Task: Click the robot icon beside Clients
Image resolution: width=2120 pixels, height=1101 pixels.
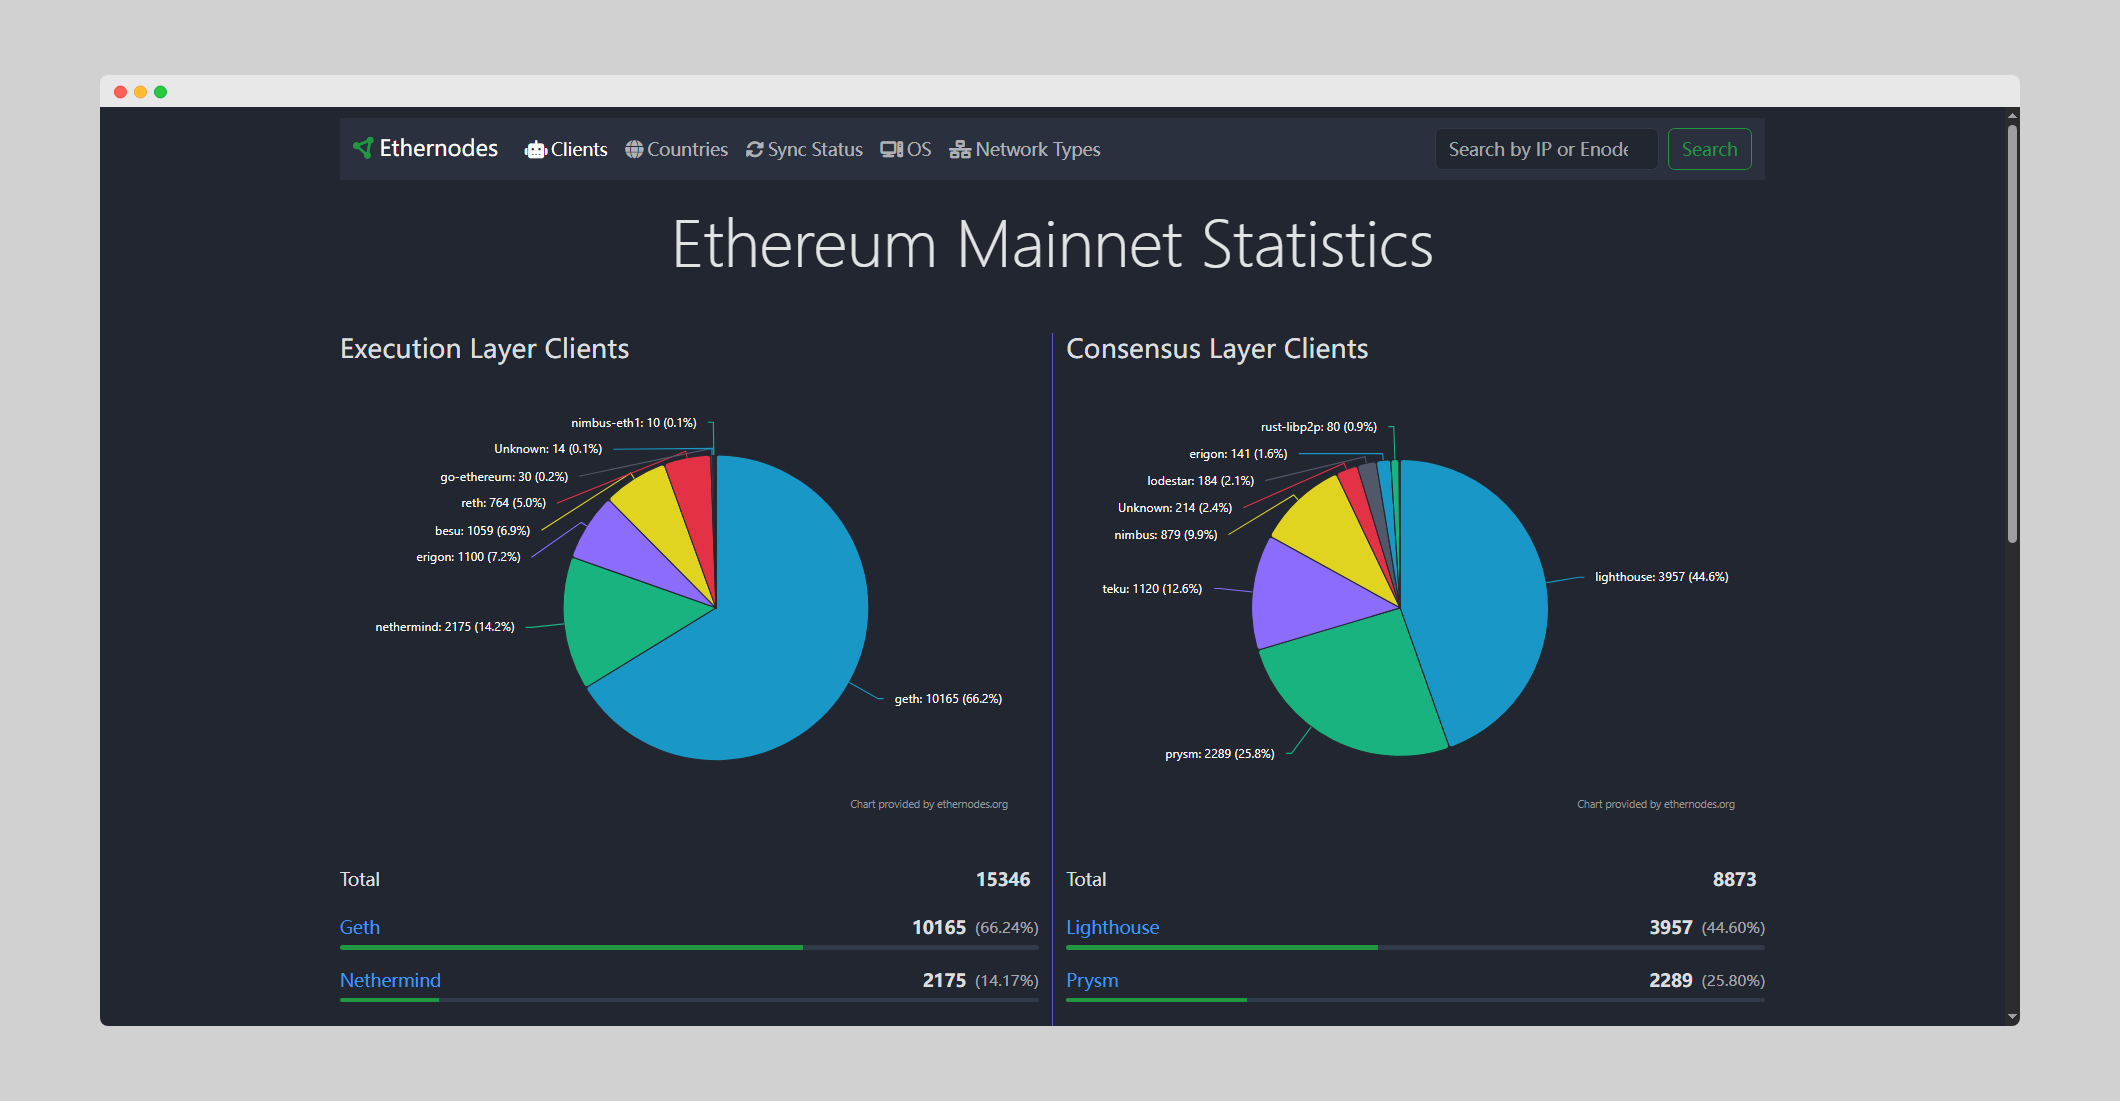Action: point(536,150)
